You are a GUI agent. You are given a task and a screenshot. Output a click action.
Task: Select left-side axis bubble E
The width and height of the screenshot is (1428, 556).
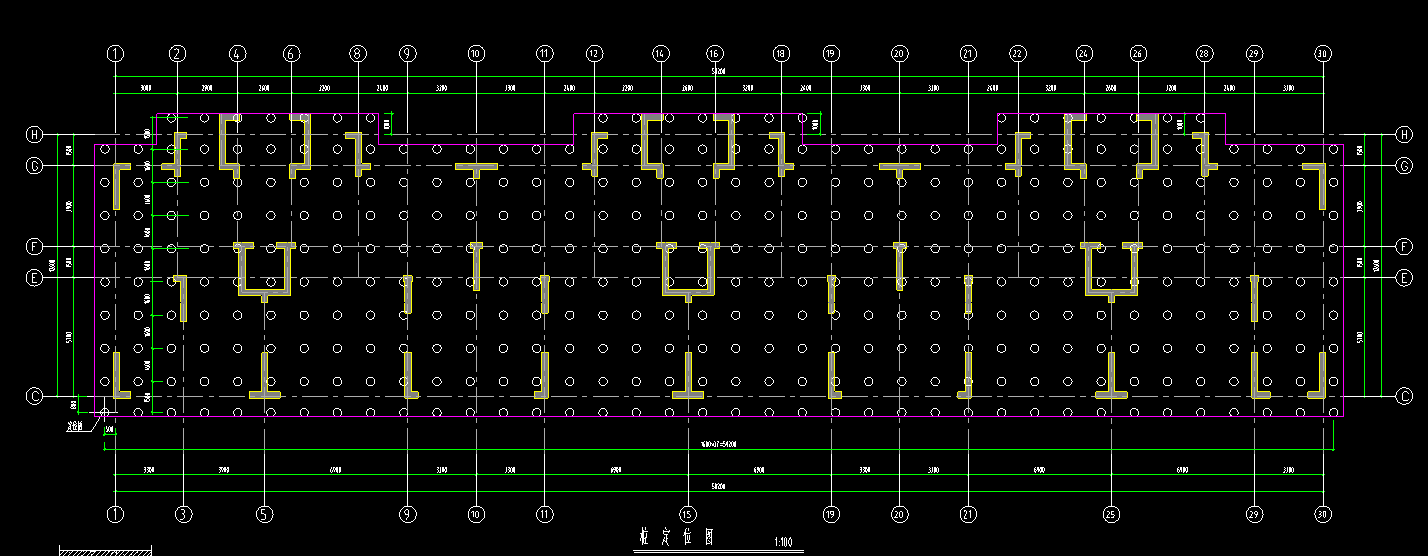point(35,278)
